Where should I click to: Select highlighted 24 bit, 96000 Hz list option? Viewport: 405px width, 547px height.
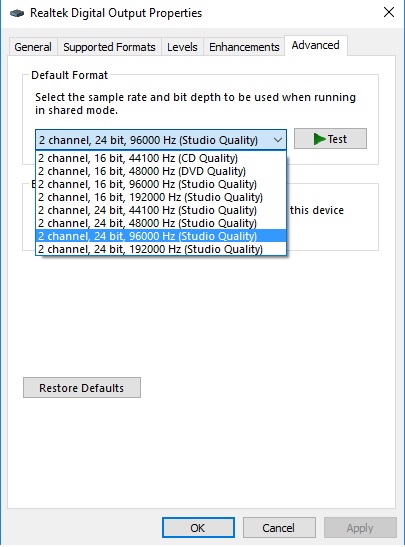(x=161, y=236)
